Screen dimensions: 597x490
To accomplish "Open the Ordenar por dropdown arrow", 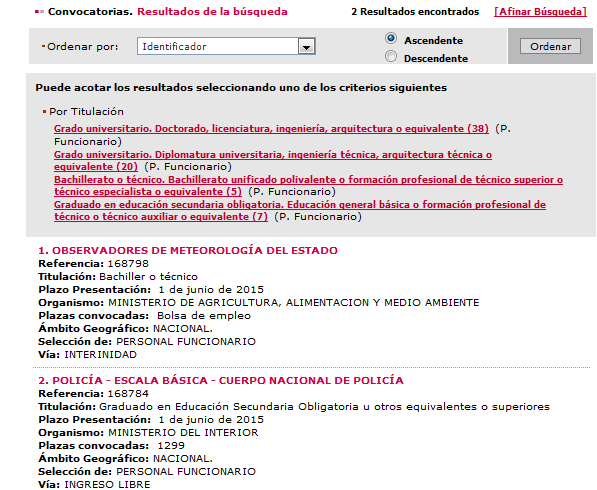I will coord(306,46).
